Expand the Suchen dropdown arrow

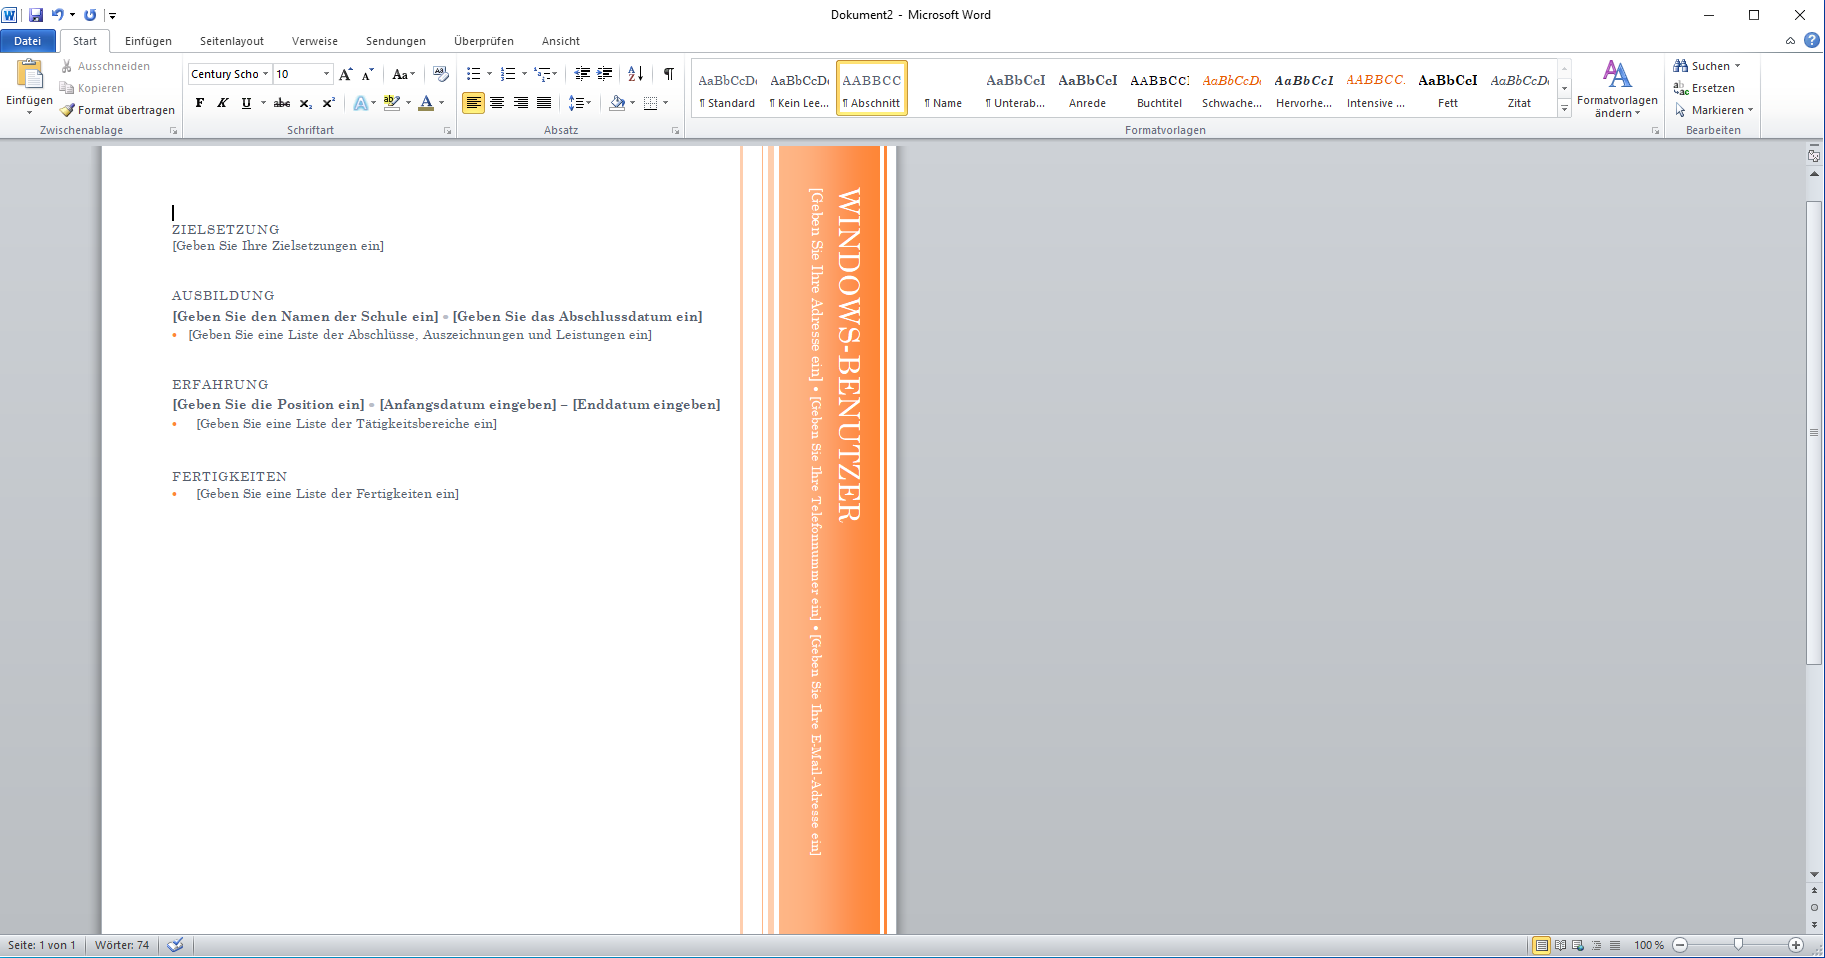tap(1737, 66)
